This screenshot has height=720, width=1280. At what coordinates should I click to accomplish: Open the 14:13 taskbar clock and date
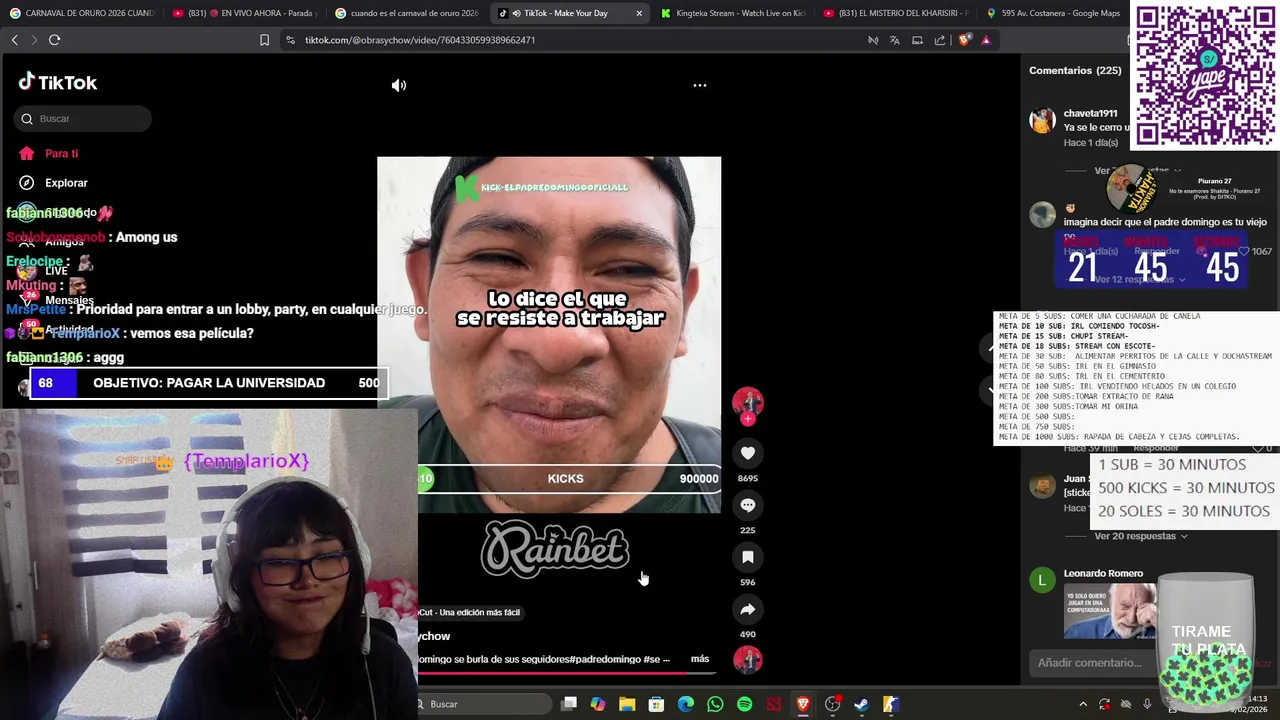(1250, 704)
